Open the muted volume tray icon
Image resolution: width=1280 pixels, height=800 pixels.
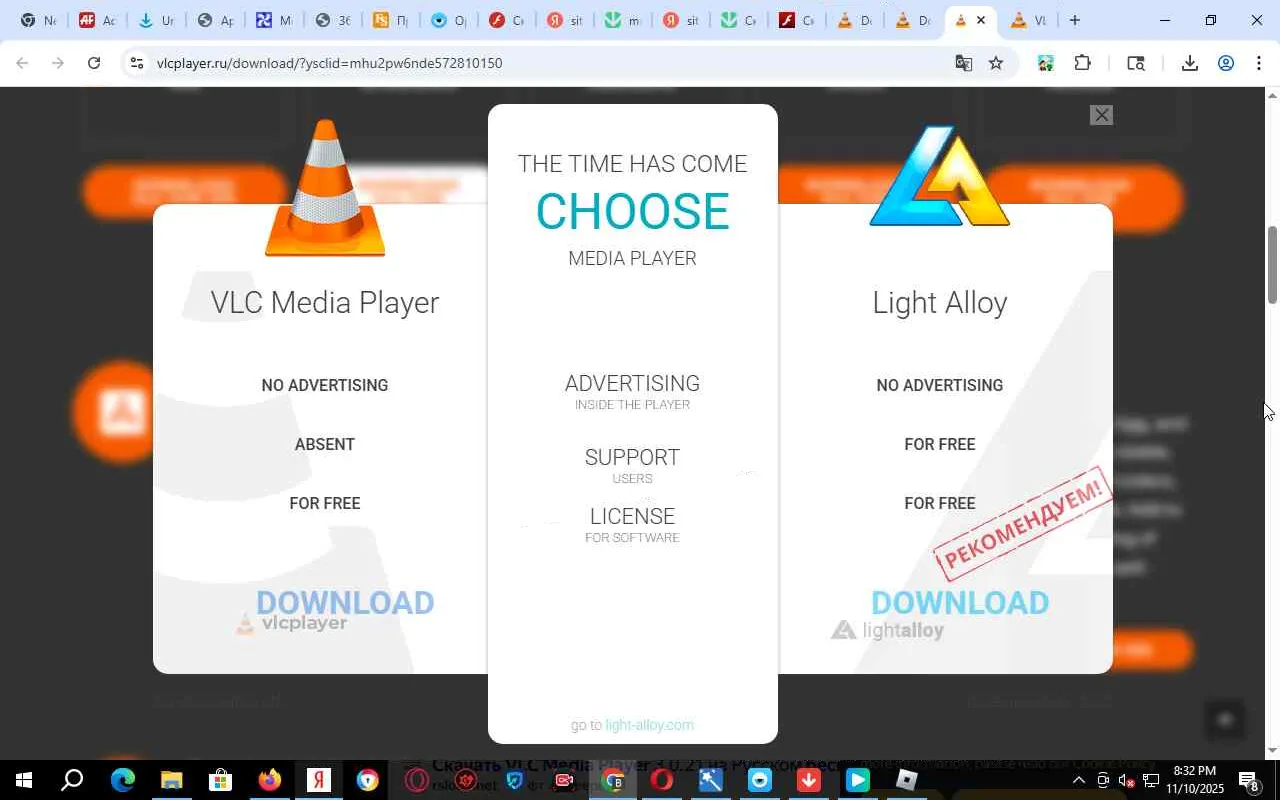click(x=1126, y=780)
